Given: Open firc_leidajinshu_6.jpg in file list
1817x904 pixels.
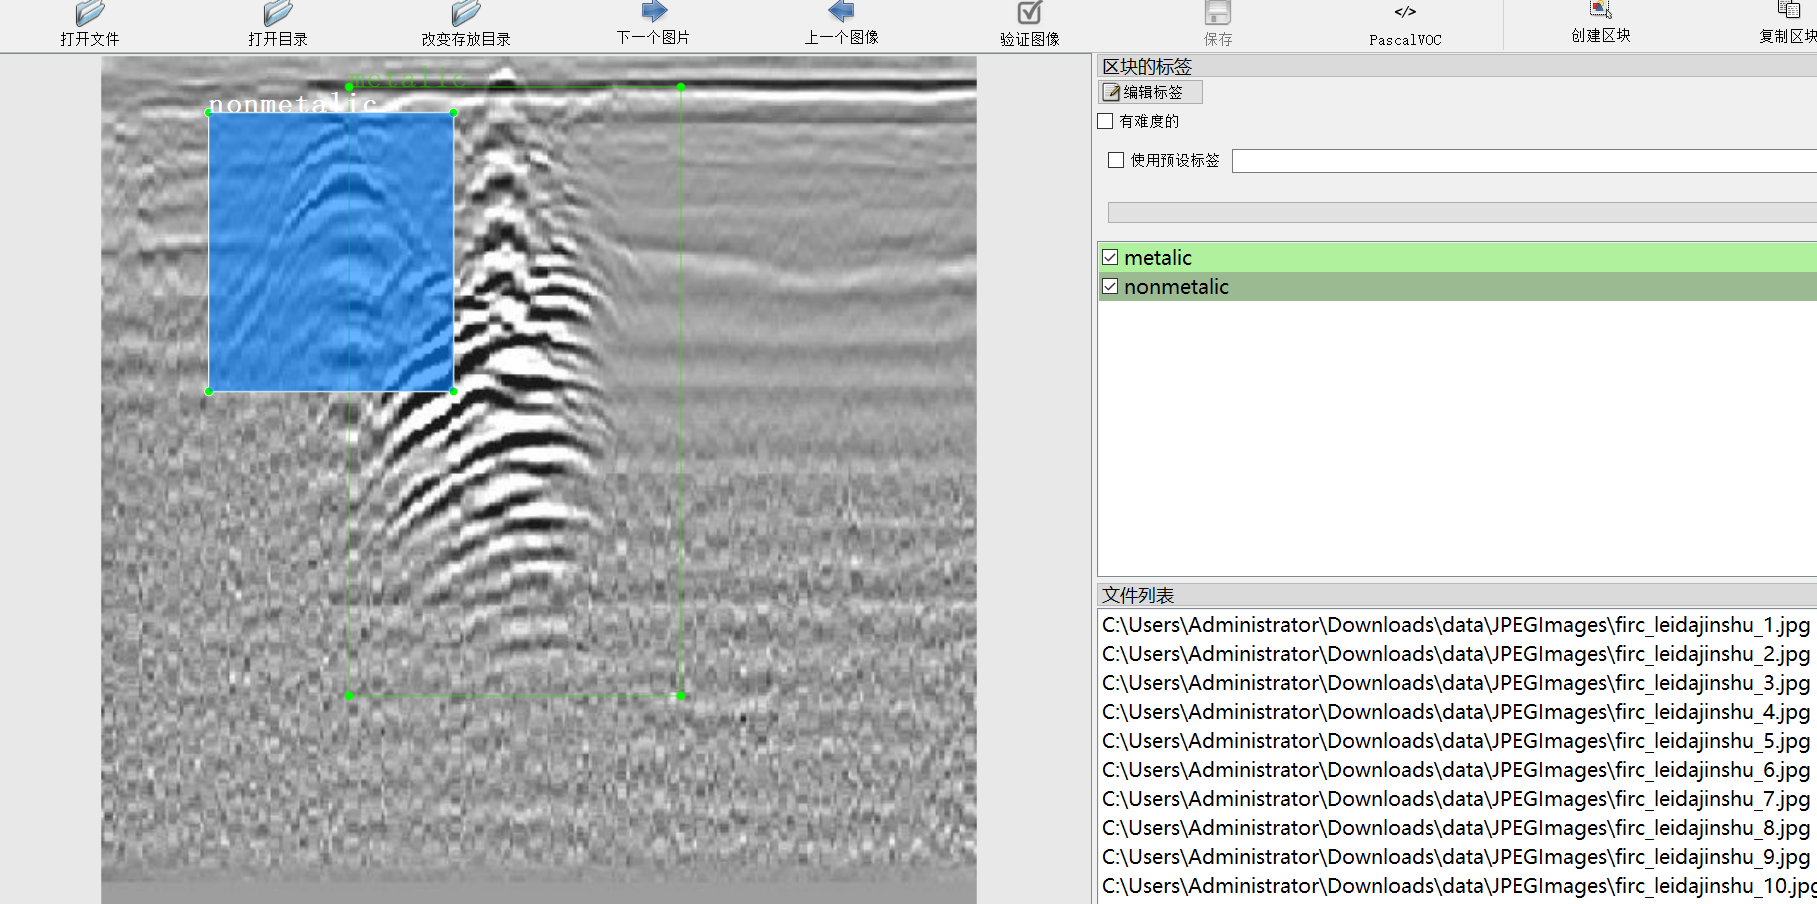Looking at the screenshot, I should click(x=1456, y=770).
